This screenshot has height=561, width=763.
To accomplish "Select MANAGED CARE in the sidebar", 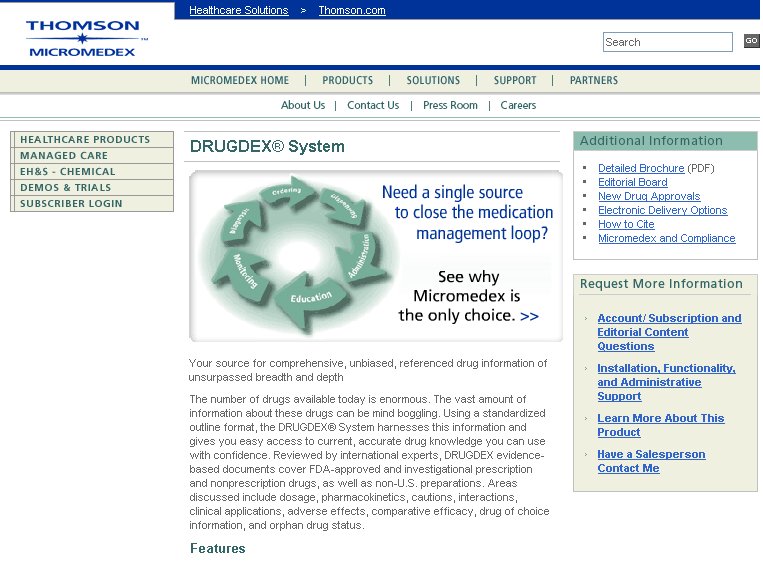I will pyautogui.click(x=92, y=156).
